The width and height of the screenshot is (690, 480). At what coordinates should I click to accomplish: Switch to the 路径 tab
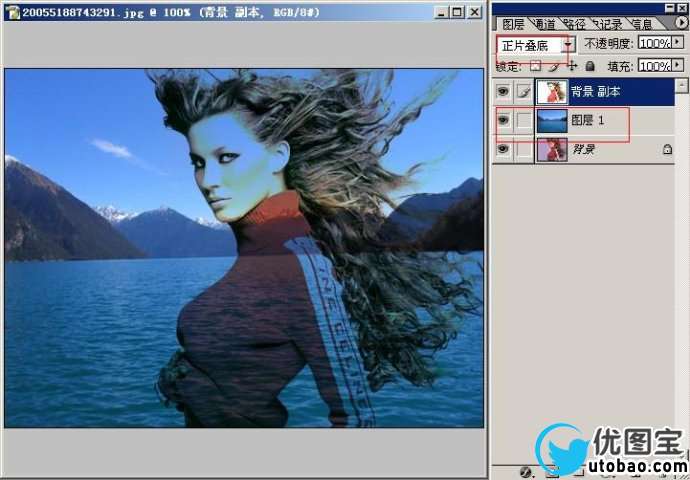coord(574,24)
